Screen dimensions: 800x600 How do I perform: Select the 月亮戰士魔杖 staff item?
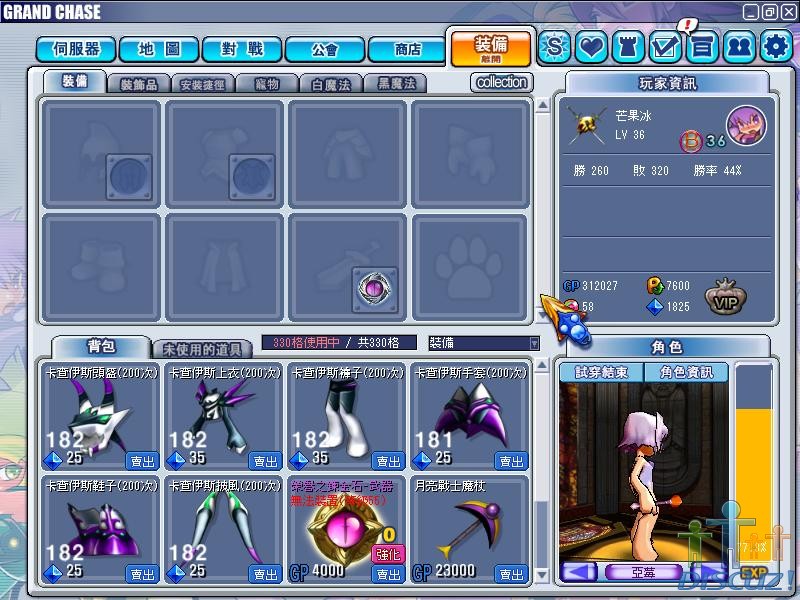[470, 530]
